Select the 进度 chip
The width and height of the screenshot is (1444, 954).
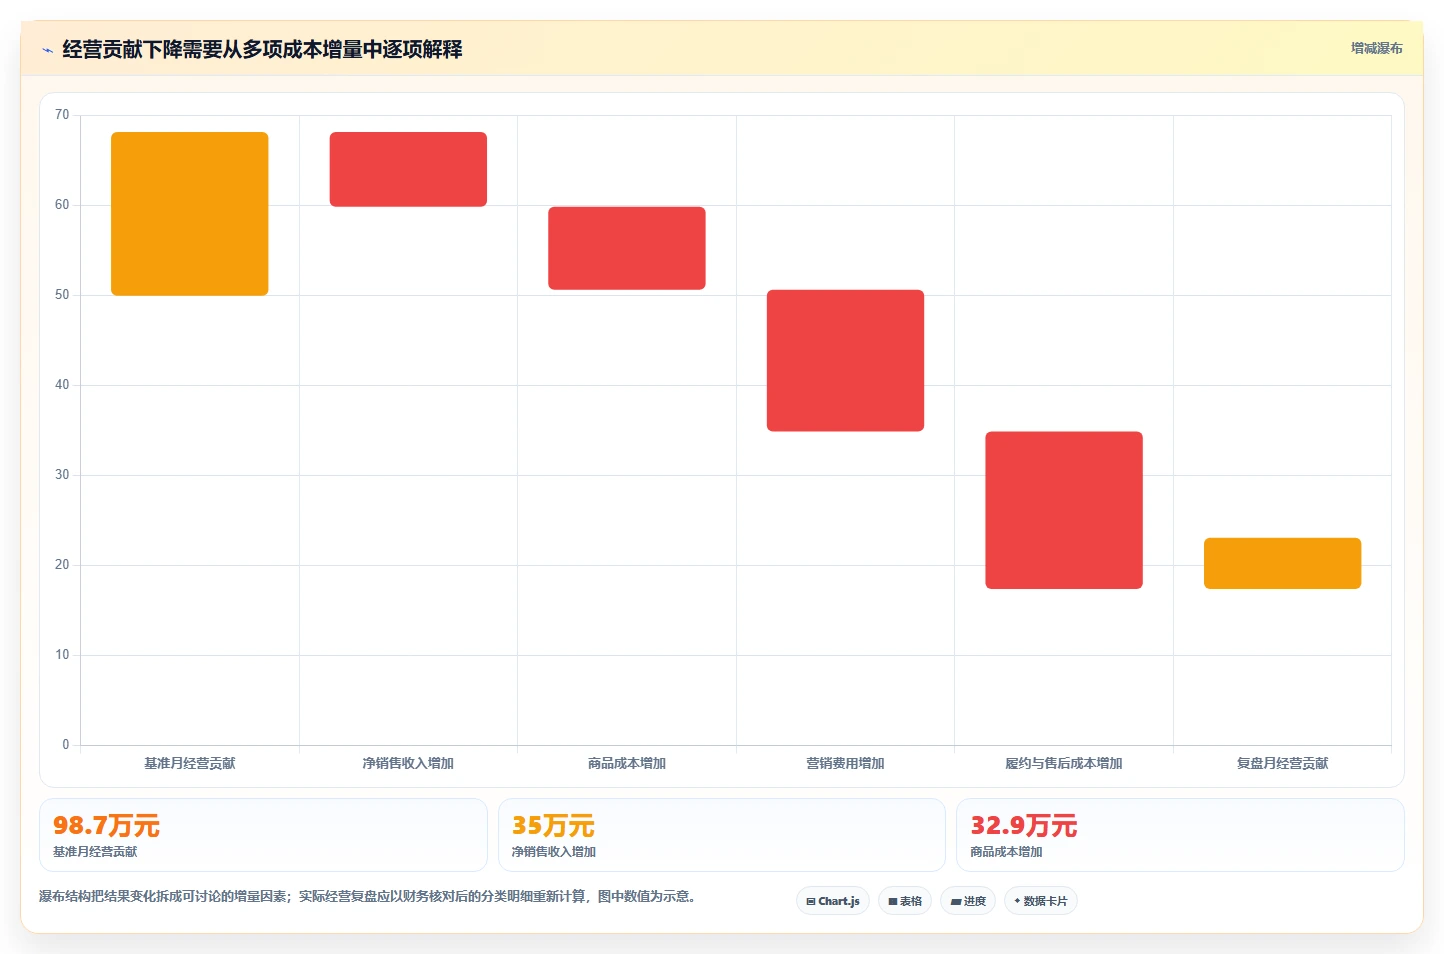(x=968, y=901)
